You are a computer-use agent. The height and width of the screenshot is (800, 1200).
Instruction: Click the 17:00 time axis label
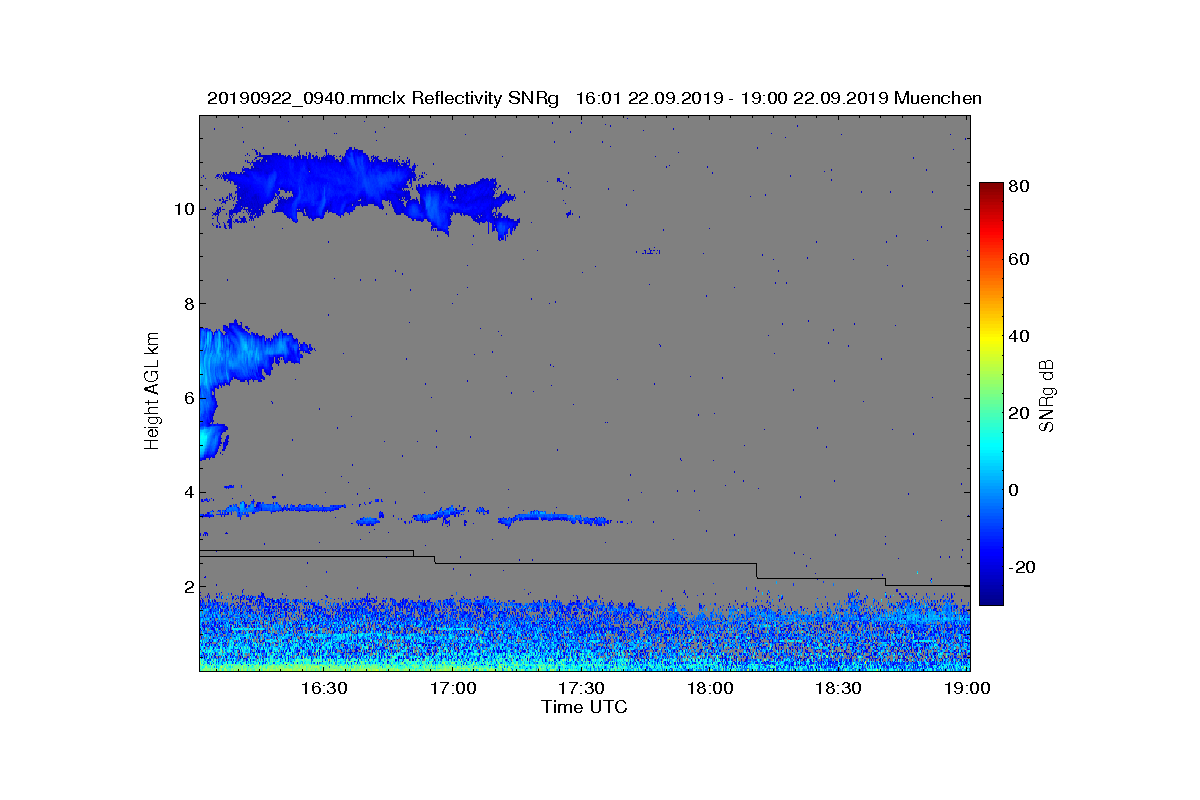click(452, 688)
